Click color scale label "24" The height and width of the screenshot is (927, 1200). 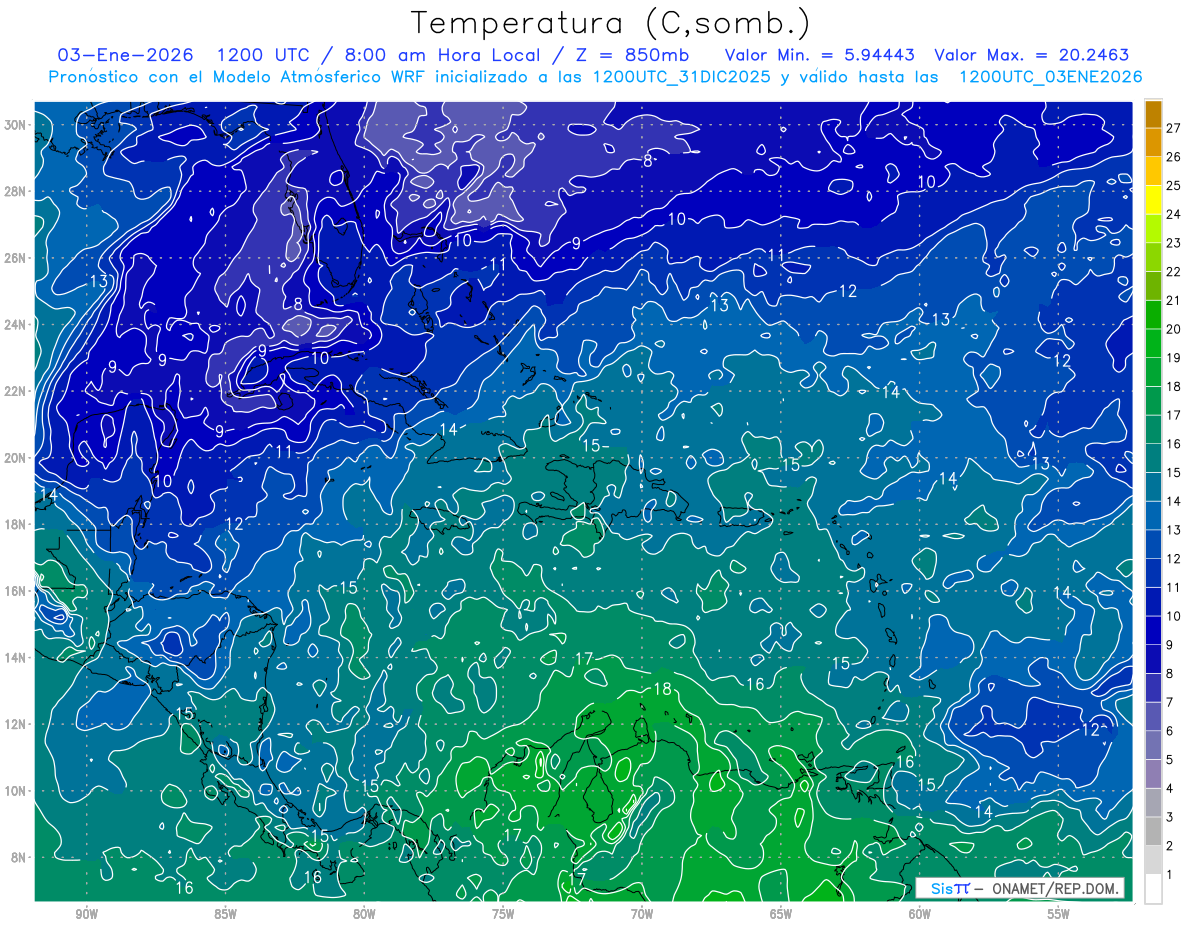click(x=1173, y=214)
